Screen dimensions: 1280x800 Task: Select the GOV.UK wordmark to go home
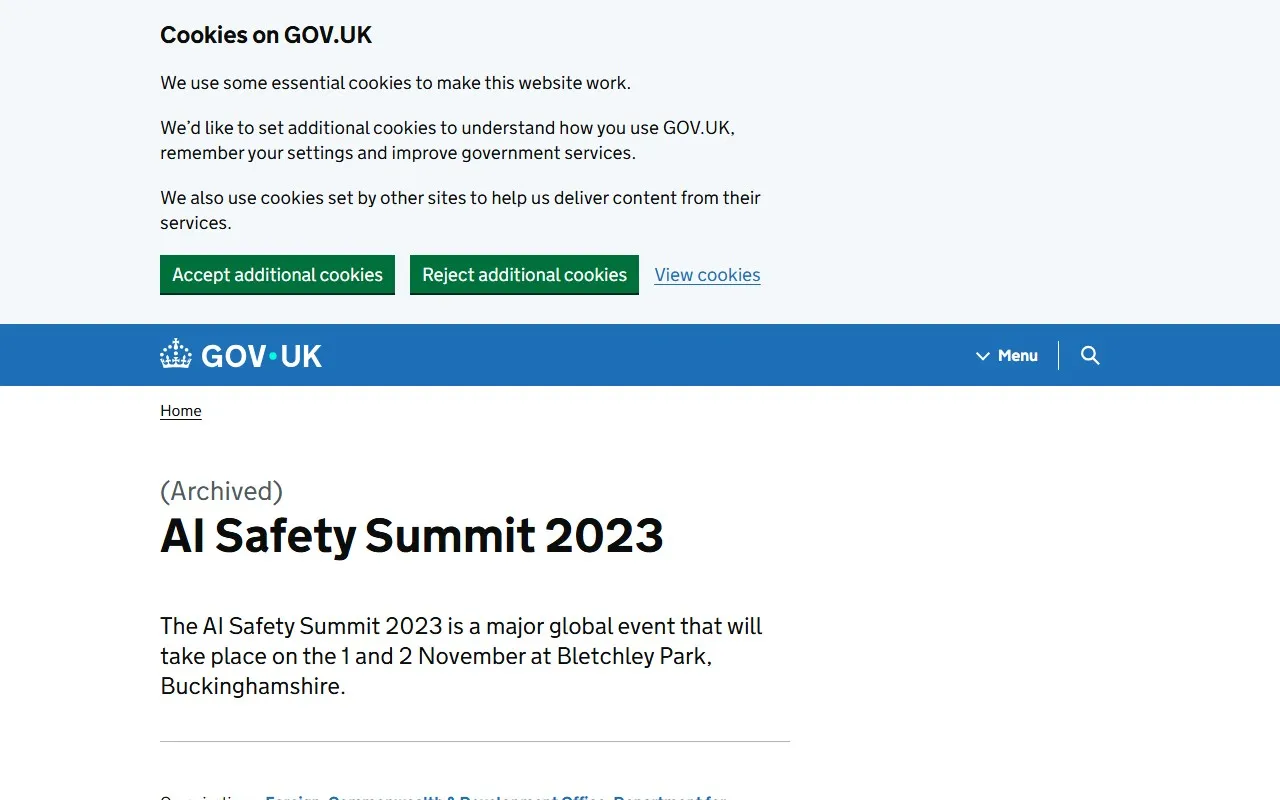[261, 355]
